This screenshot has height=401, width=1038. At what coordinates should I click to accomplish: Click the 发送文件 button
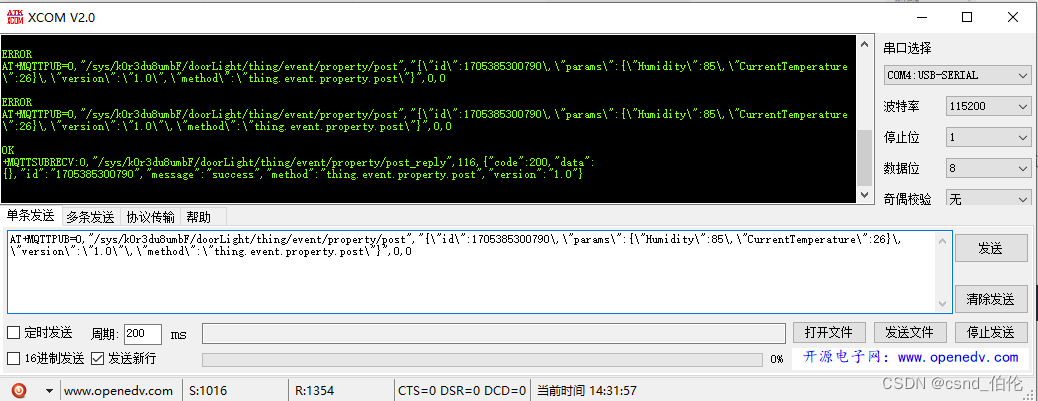point(910,332)
